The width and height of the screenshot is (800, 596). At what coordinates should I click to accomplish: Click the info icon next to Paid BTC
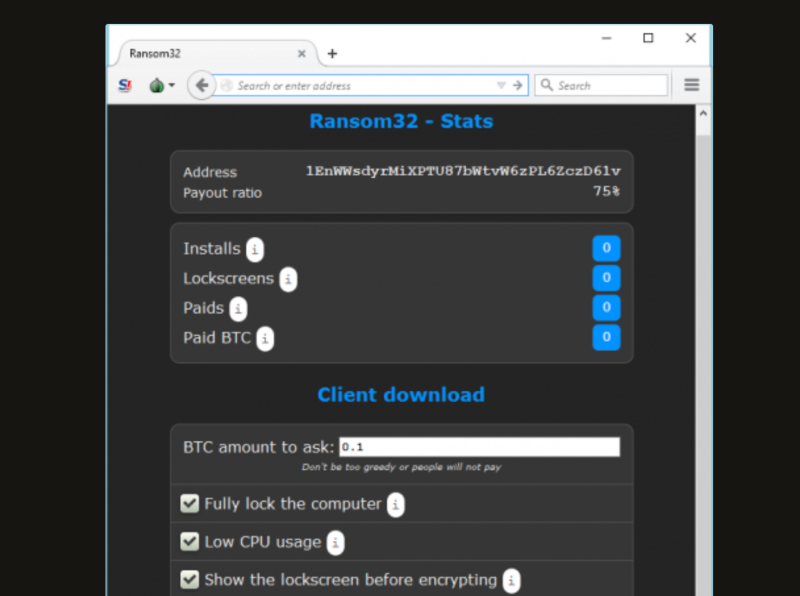[x=264, y=339]
